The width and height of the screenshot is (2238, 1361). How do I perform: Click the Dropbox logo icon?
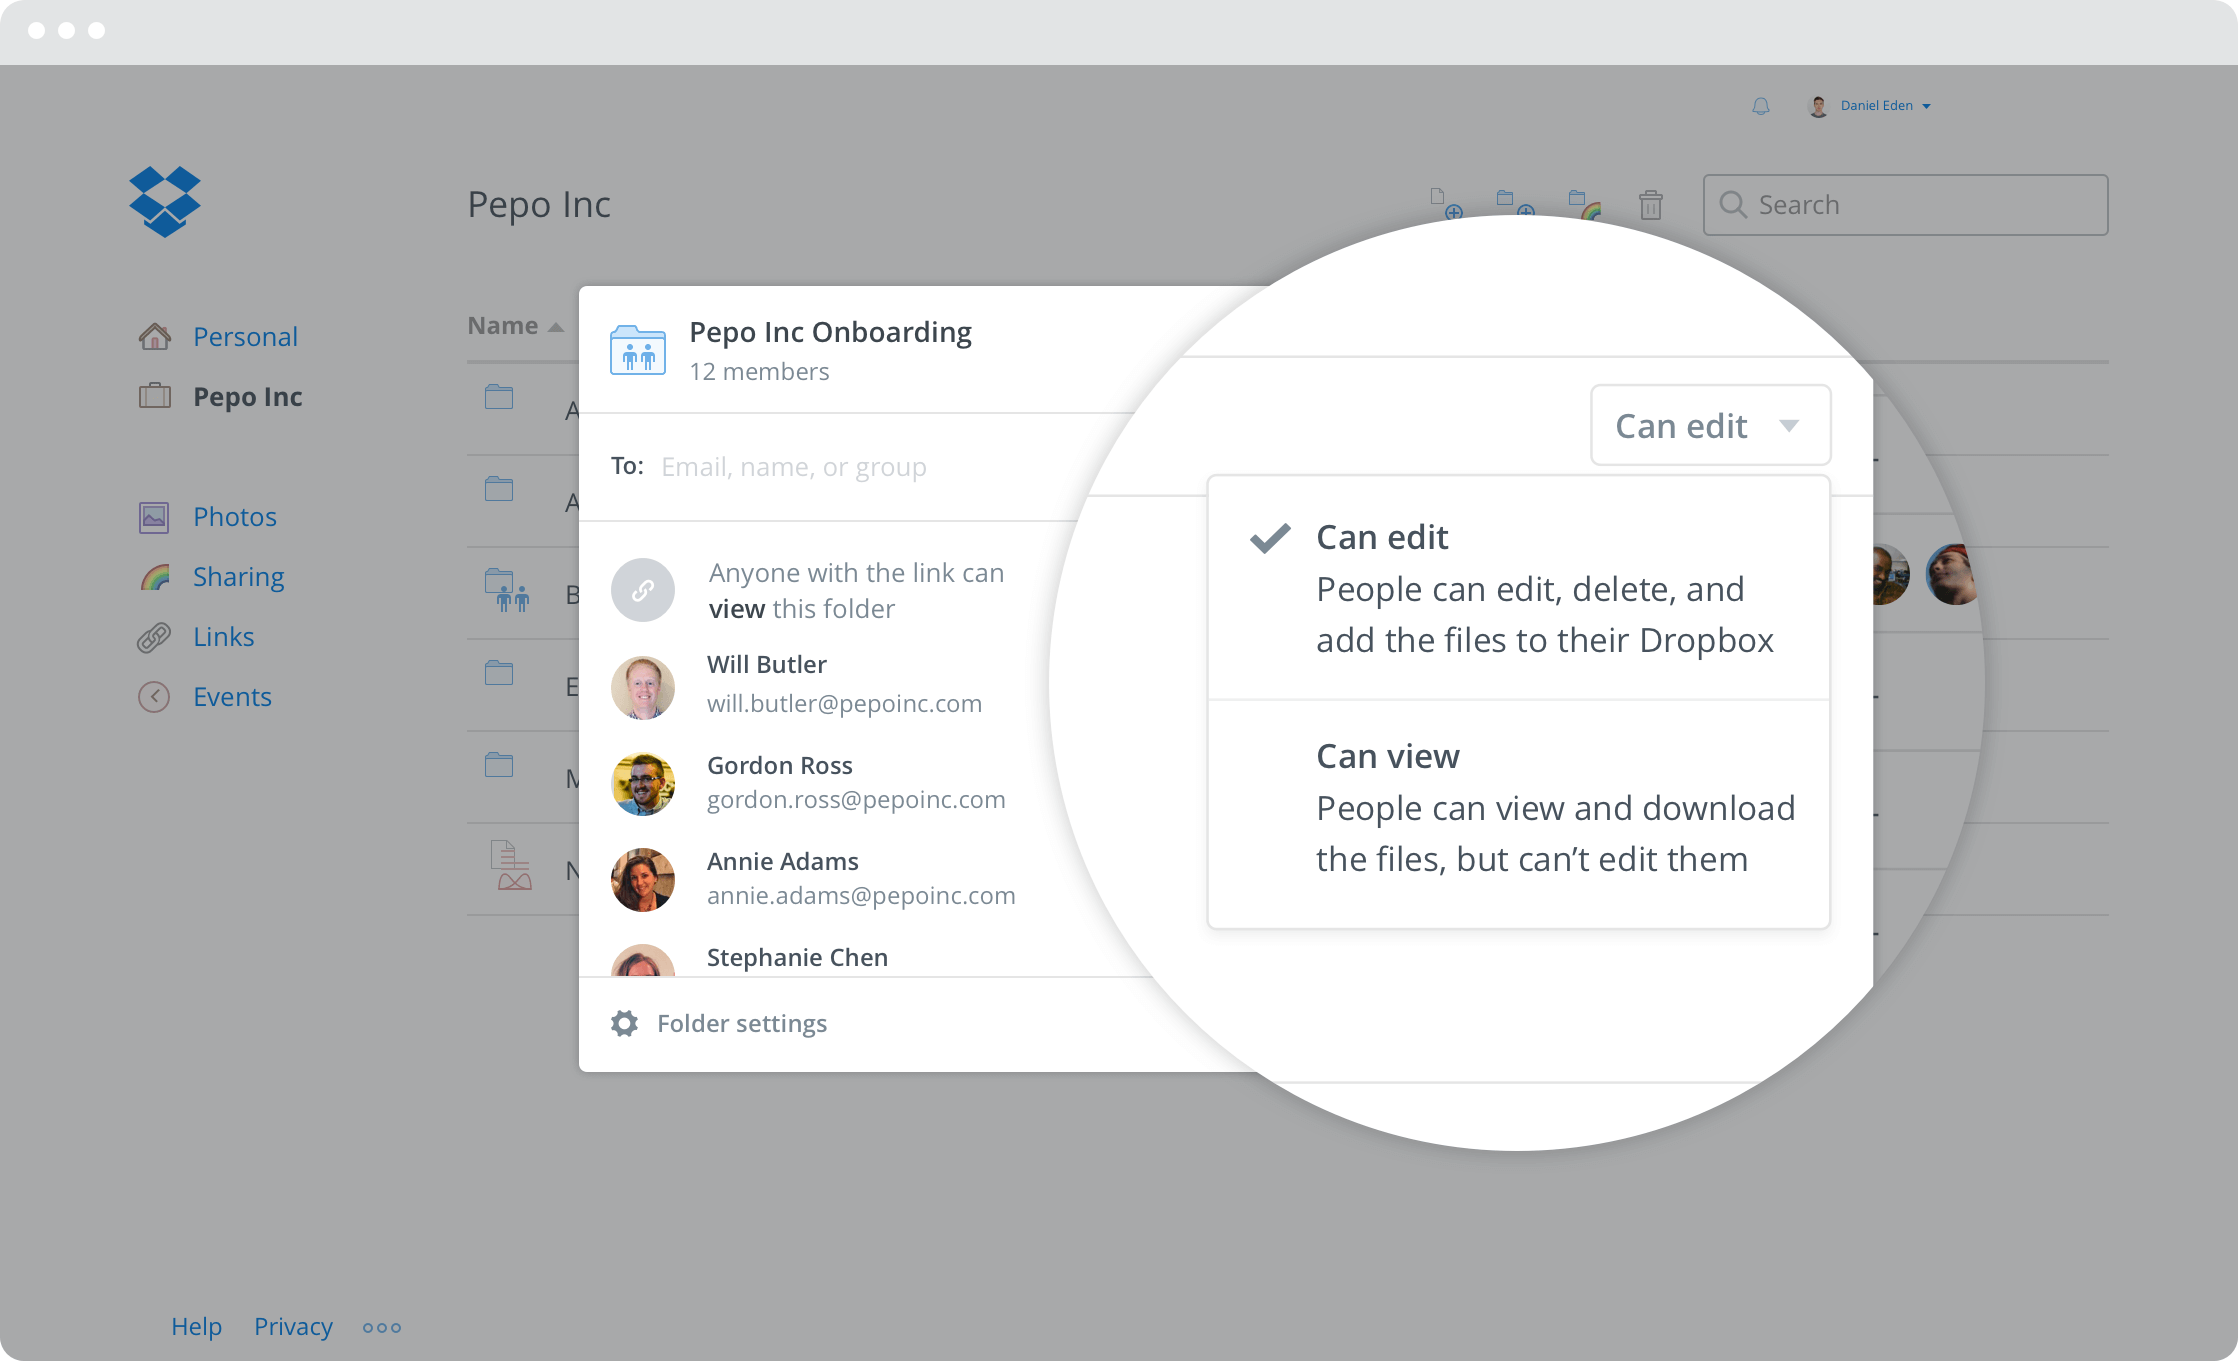click(x=165, y=201)
